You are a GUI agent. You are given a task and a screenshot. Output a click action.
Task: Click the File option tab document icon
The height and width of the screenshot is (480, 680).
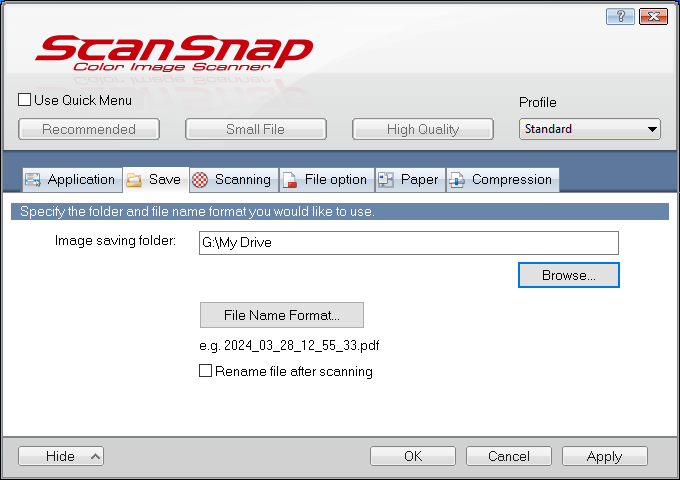[290, 180]
